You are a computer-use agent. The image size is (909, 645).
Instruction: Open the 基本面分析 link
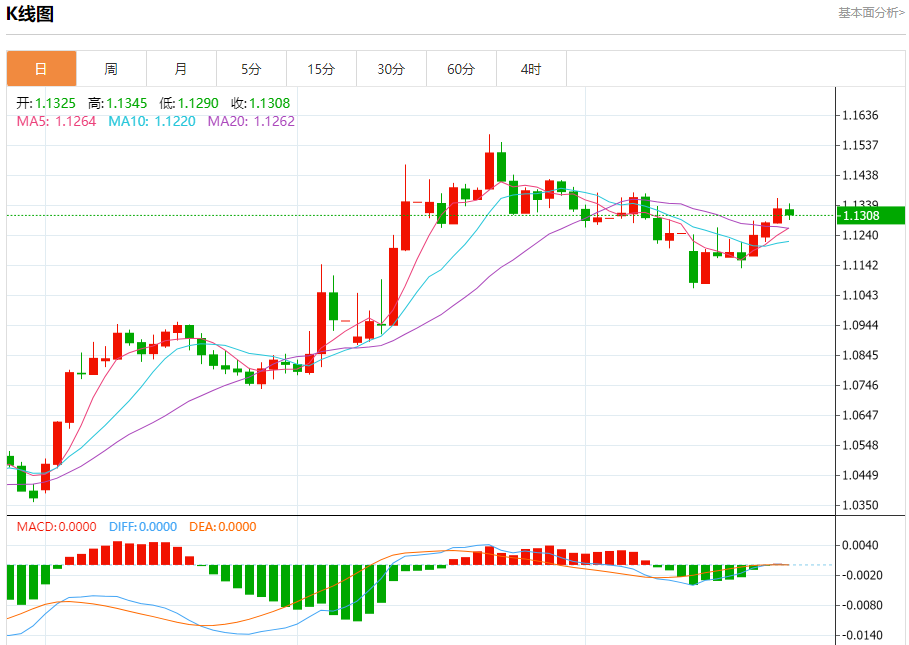(871, 13)
